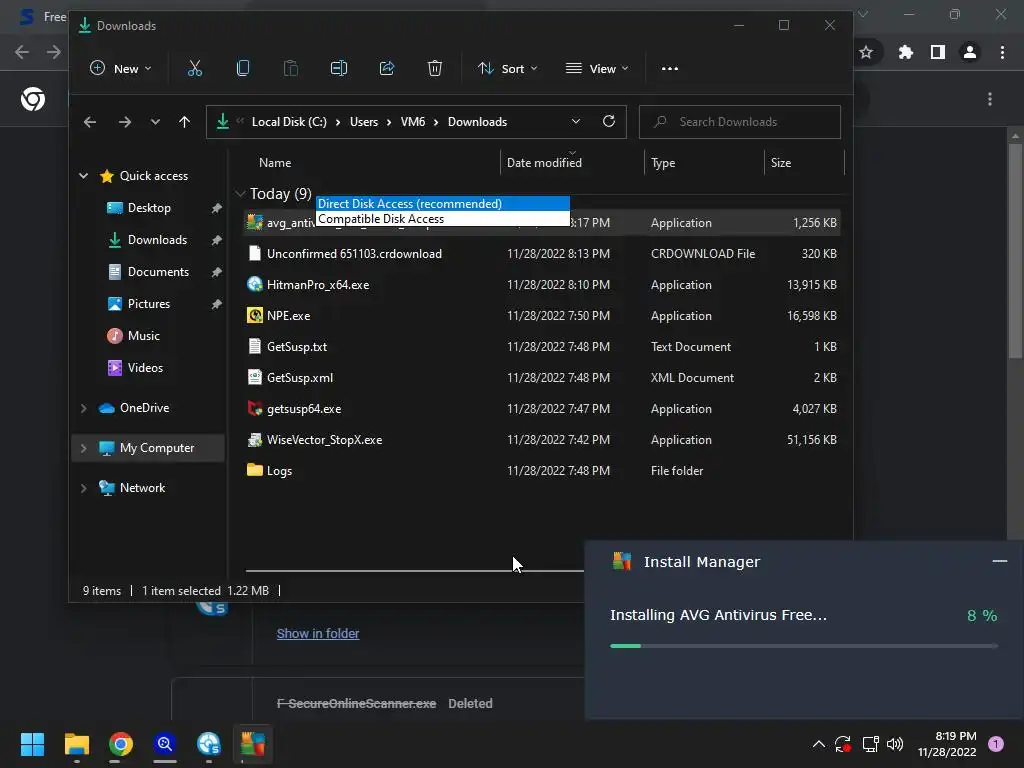The width and height of the screenshot is (1024, 768).
Task: Click the Logs folder icon
Action: pos(255,470)
